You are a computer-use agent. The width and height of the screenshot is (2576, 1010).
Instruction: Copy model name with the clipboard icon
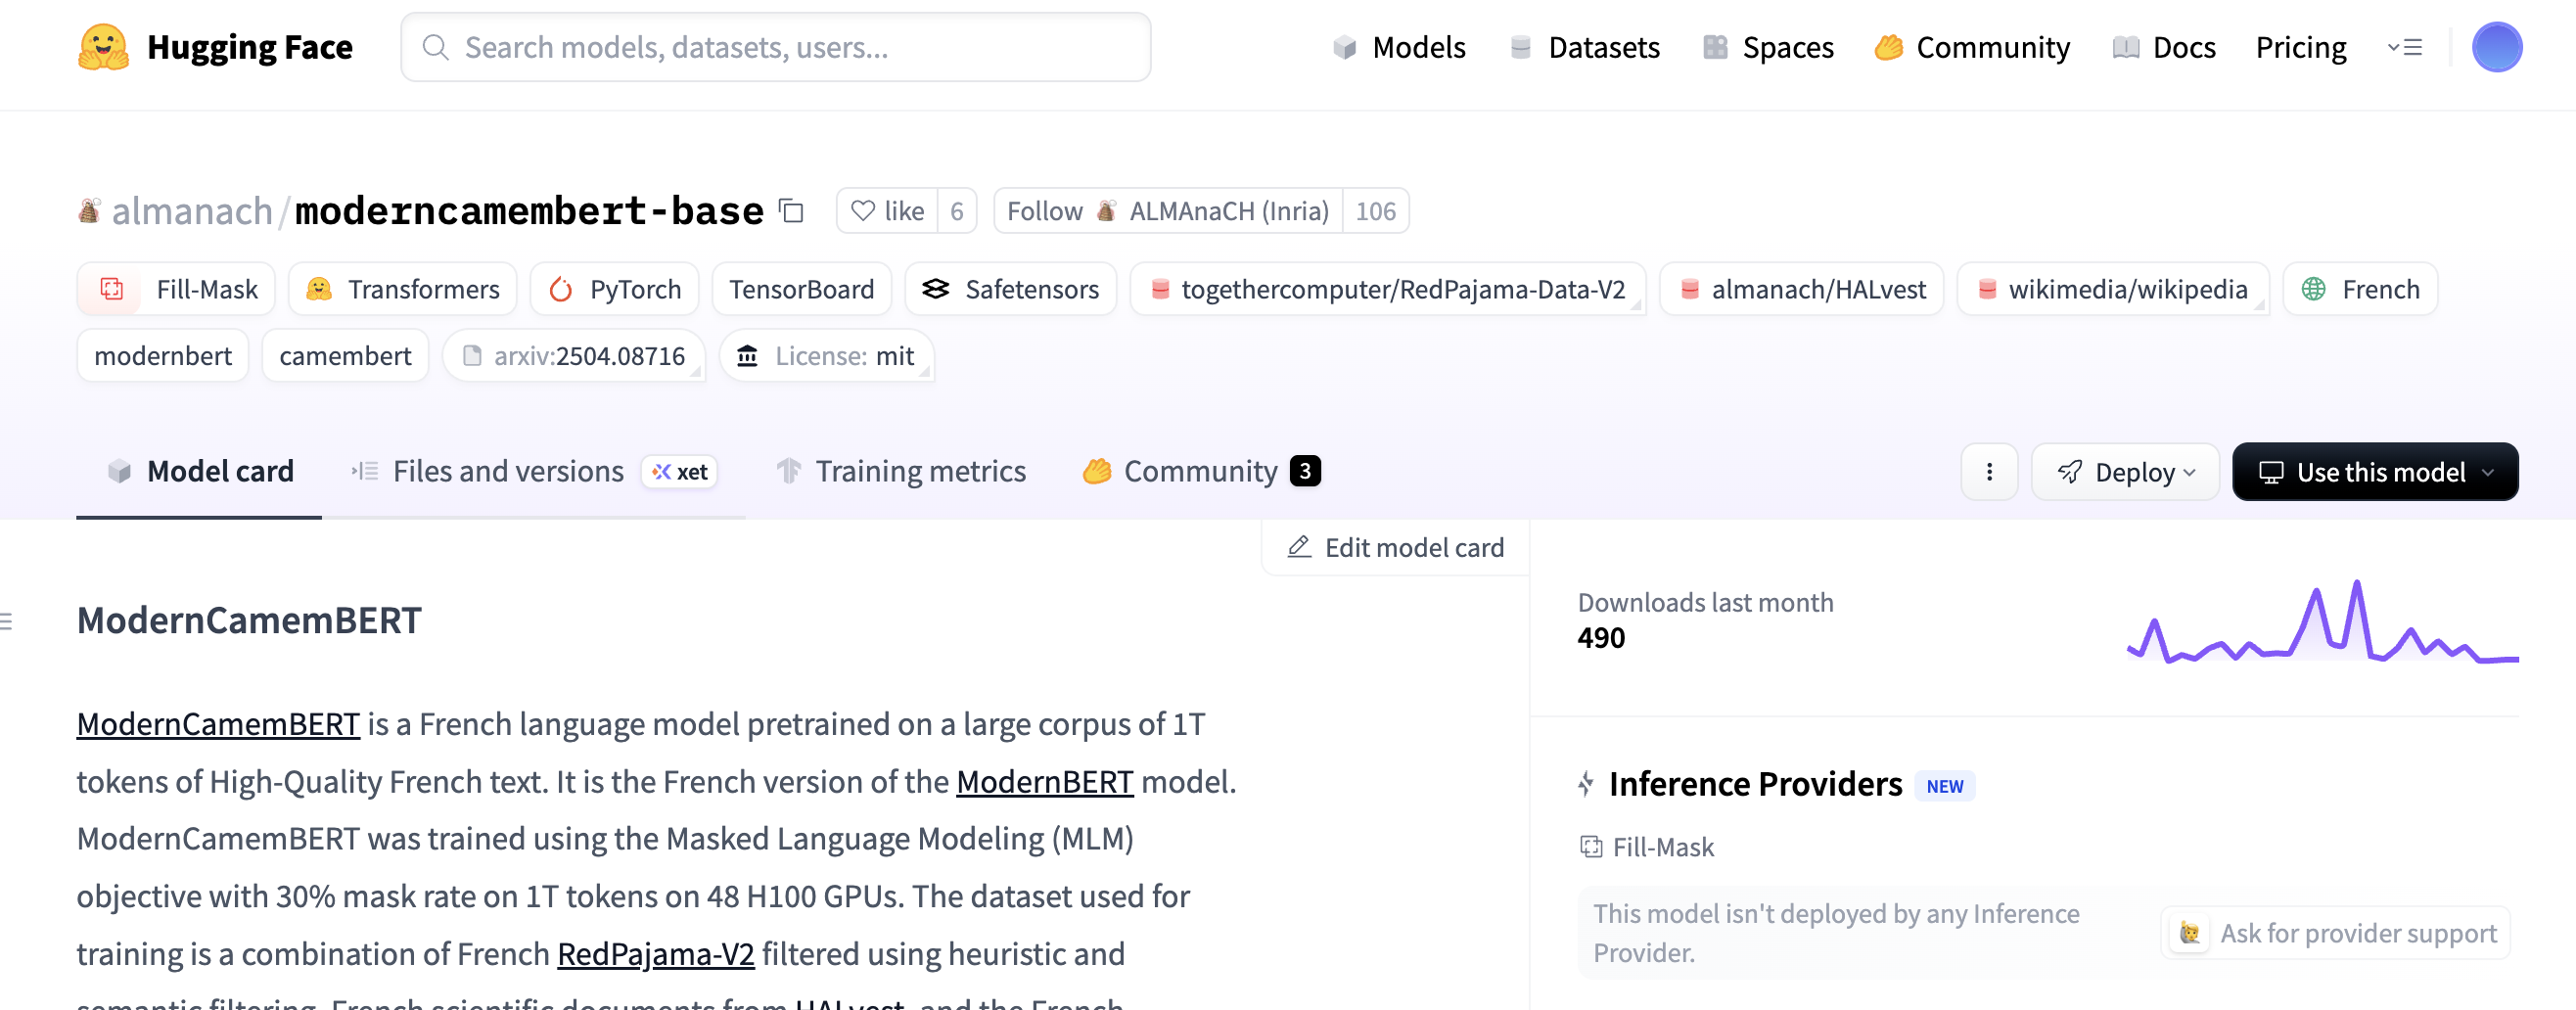click(x=791, y=211)
